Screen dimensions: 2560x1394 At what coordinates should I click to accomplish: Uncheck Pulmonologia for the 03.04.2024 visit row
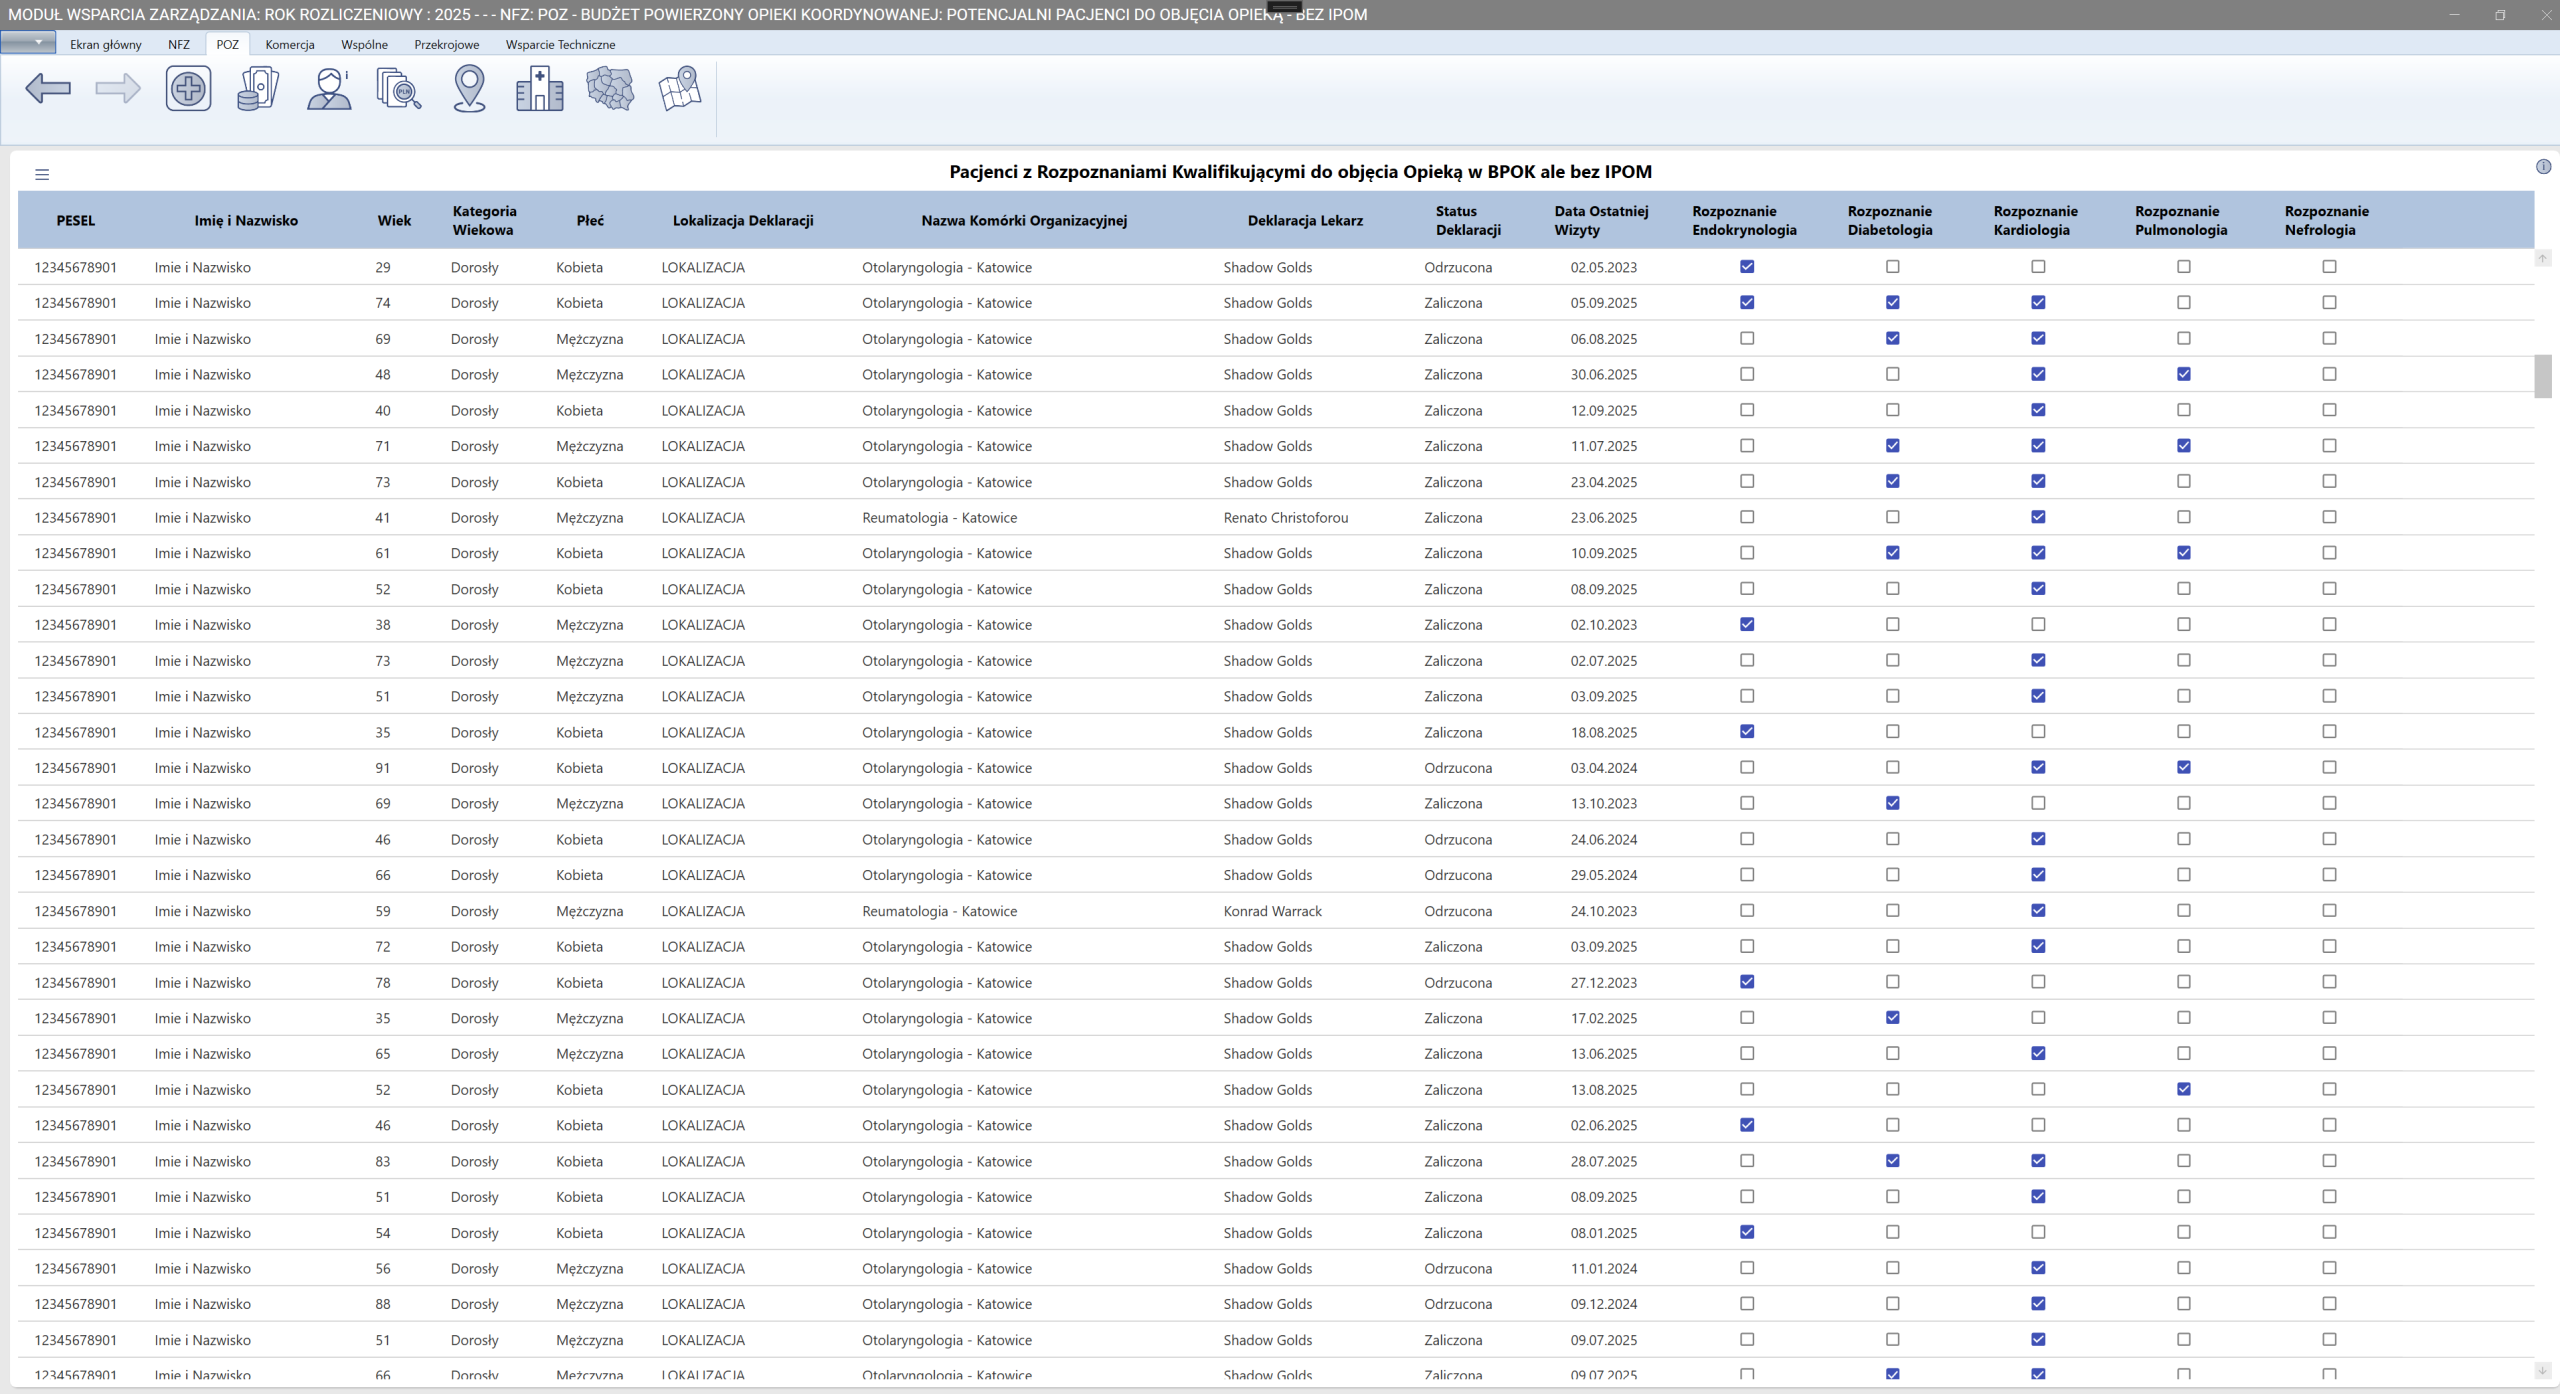[2184, 767]
